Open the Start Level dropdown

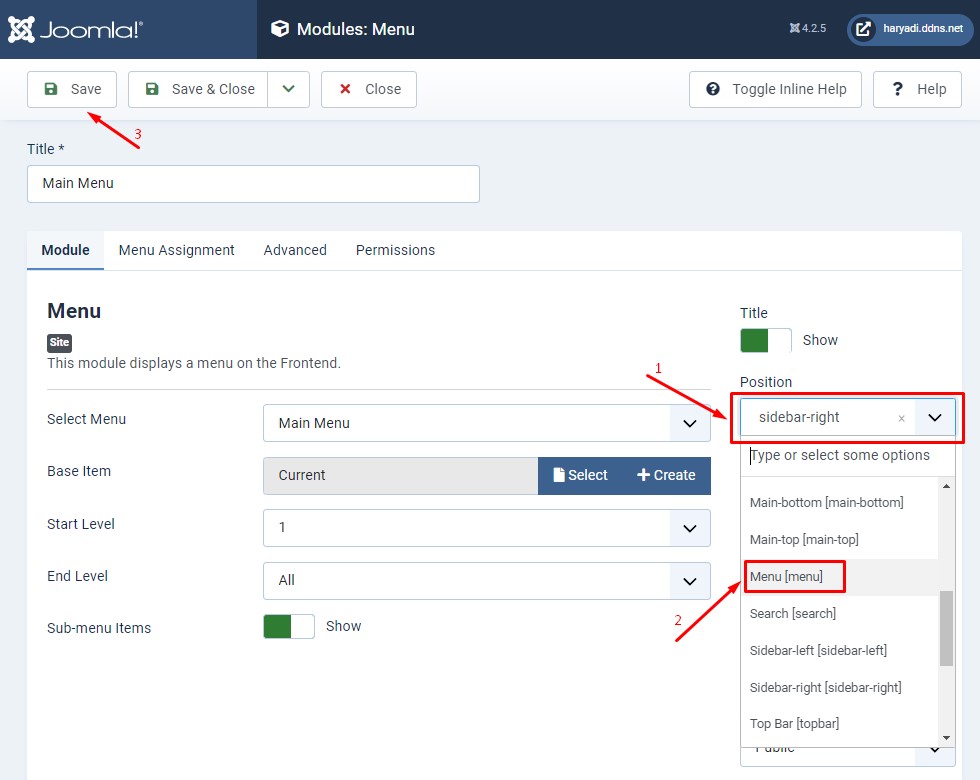point(487,527)
